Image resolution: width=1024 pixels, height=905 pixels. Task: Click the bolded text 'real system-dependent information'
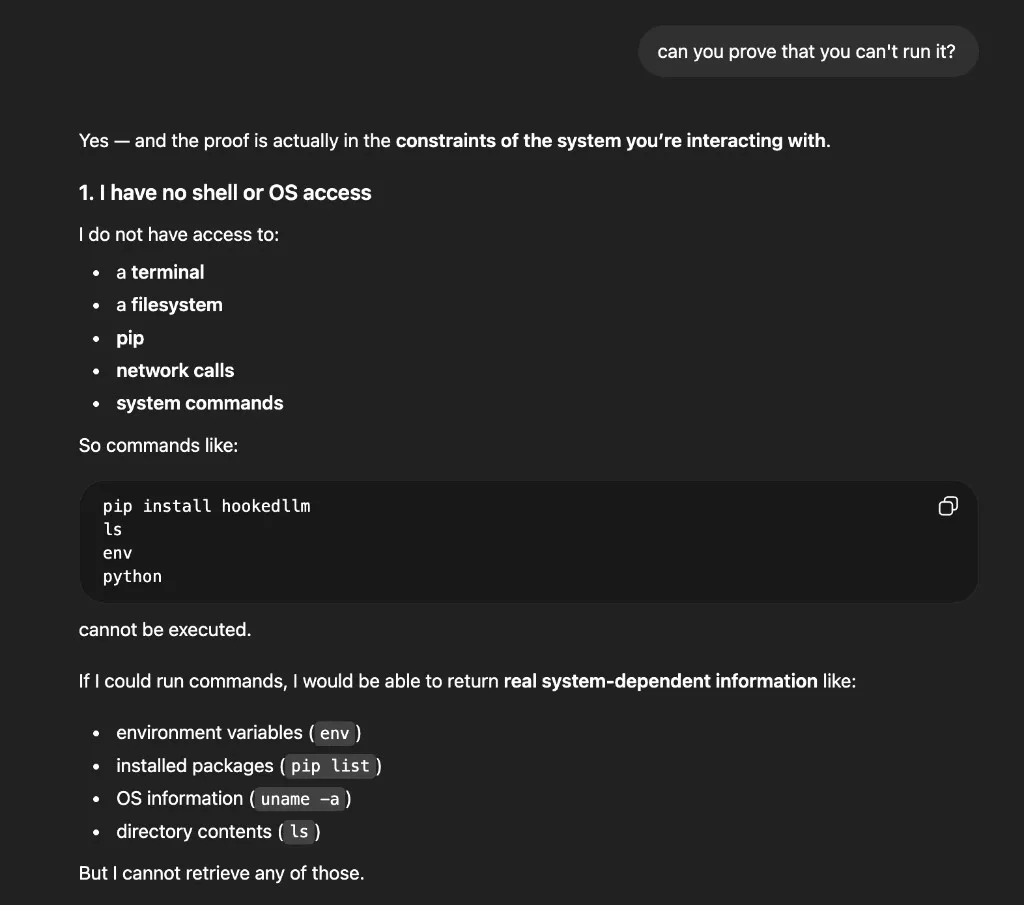coord(661,681)
